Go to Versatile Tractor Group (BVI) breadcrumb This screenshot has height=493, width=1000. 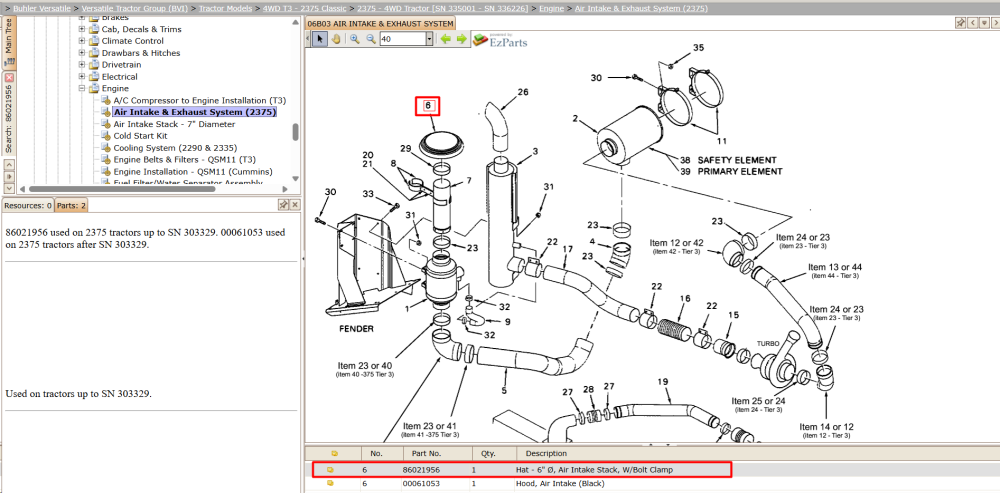pyautogui.click(x=135, y=8)
